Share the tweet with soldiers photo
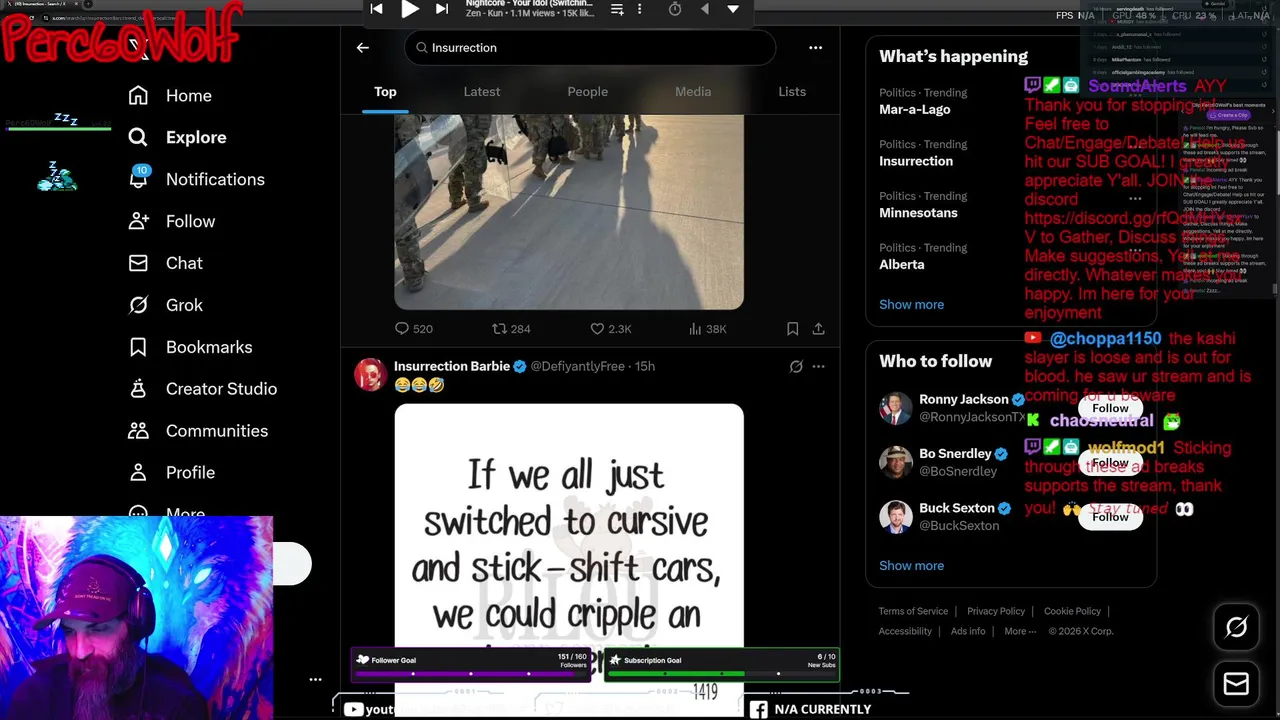Screen dimensions: 1280x720 tap(818, 328)
